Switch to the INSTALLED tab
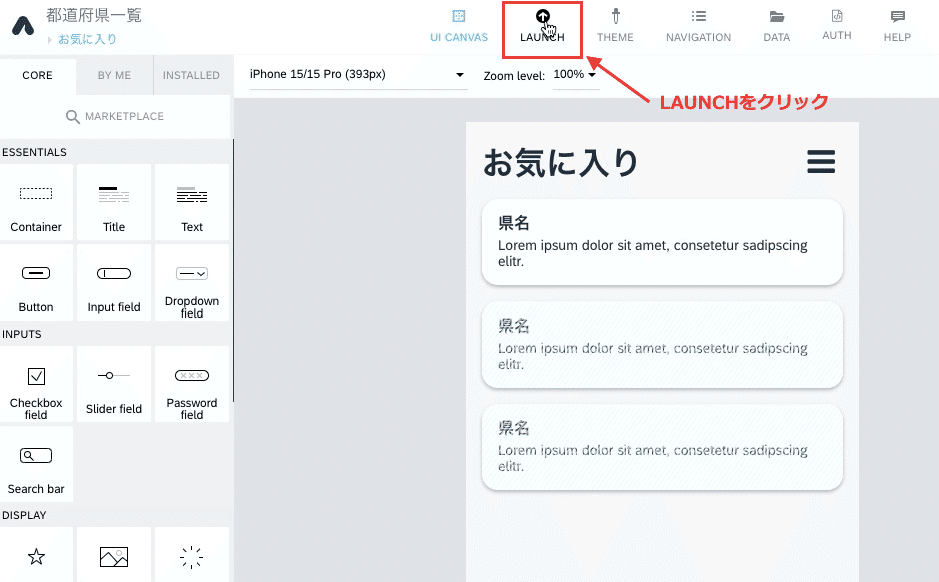This screenshot has width=939, height=582. pyautogui.click(x=192, y=75)
